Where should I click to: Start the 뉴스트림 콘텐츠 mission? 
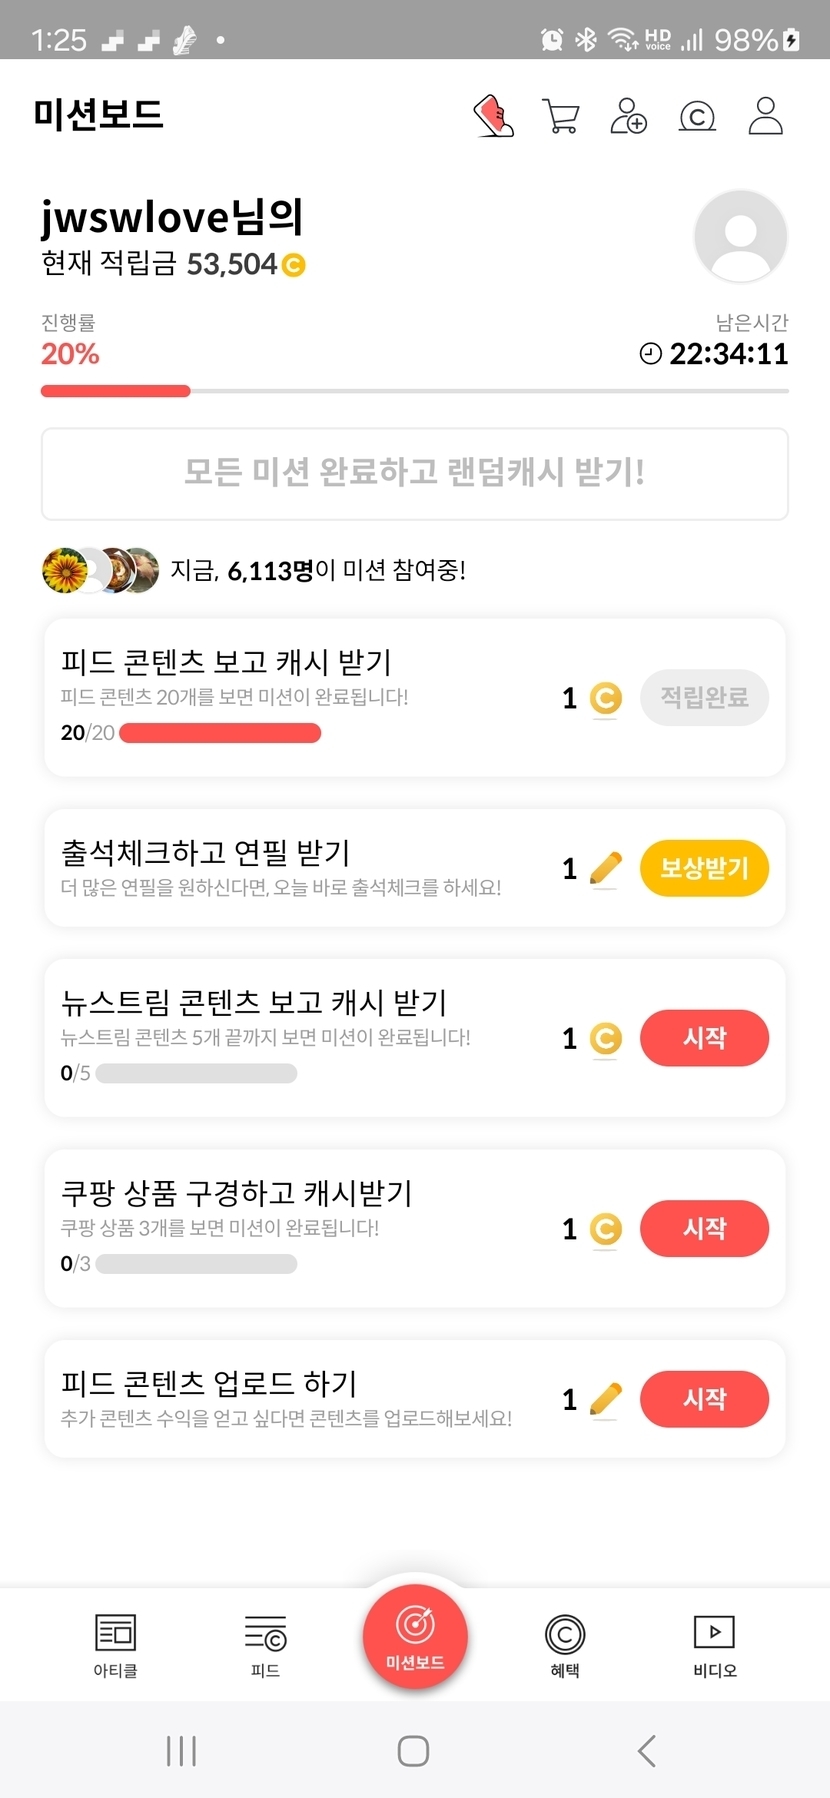pos(704,1038)
